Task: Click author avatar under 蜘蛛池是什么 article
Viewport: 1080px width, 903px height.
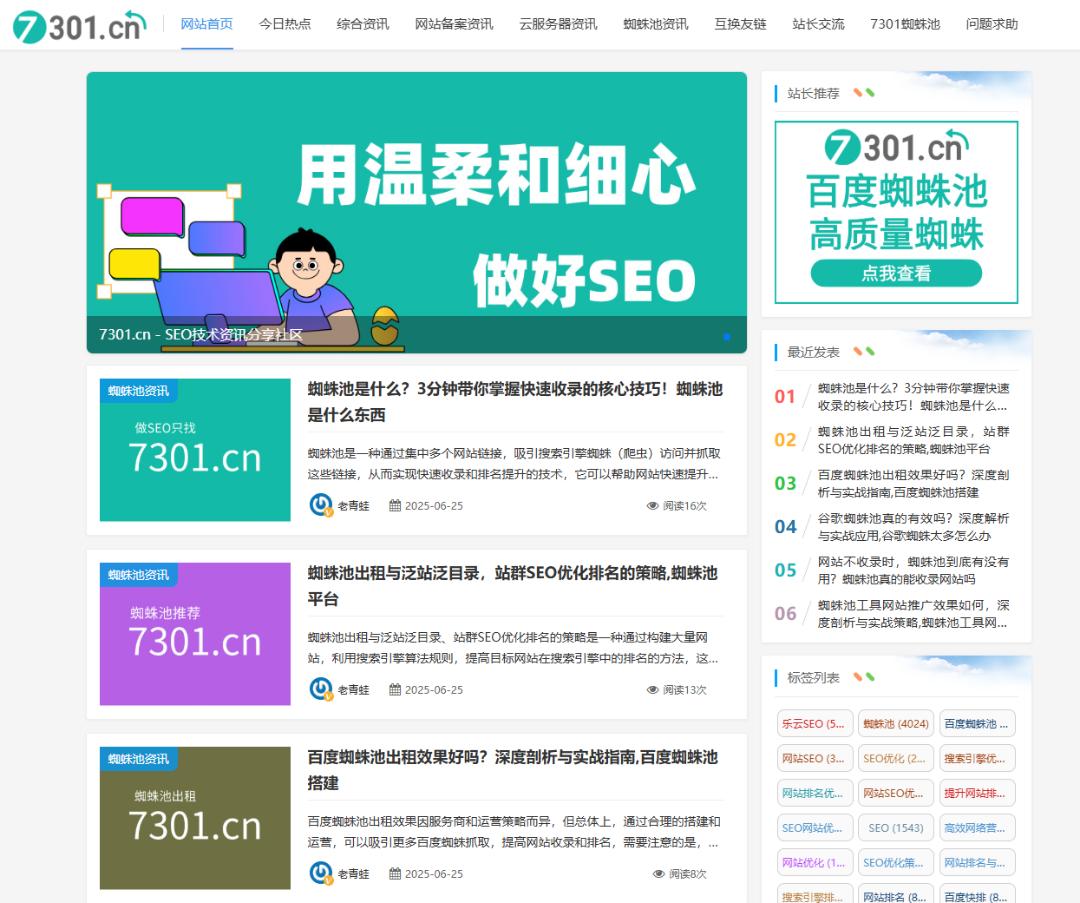Action: click(321, 505)
